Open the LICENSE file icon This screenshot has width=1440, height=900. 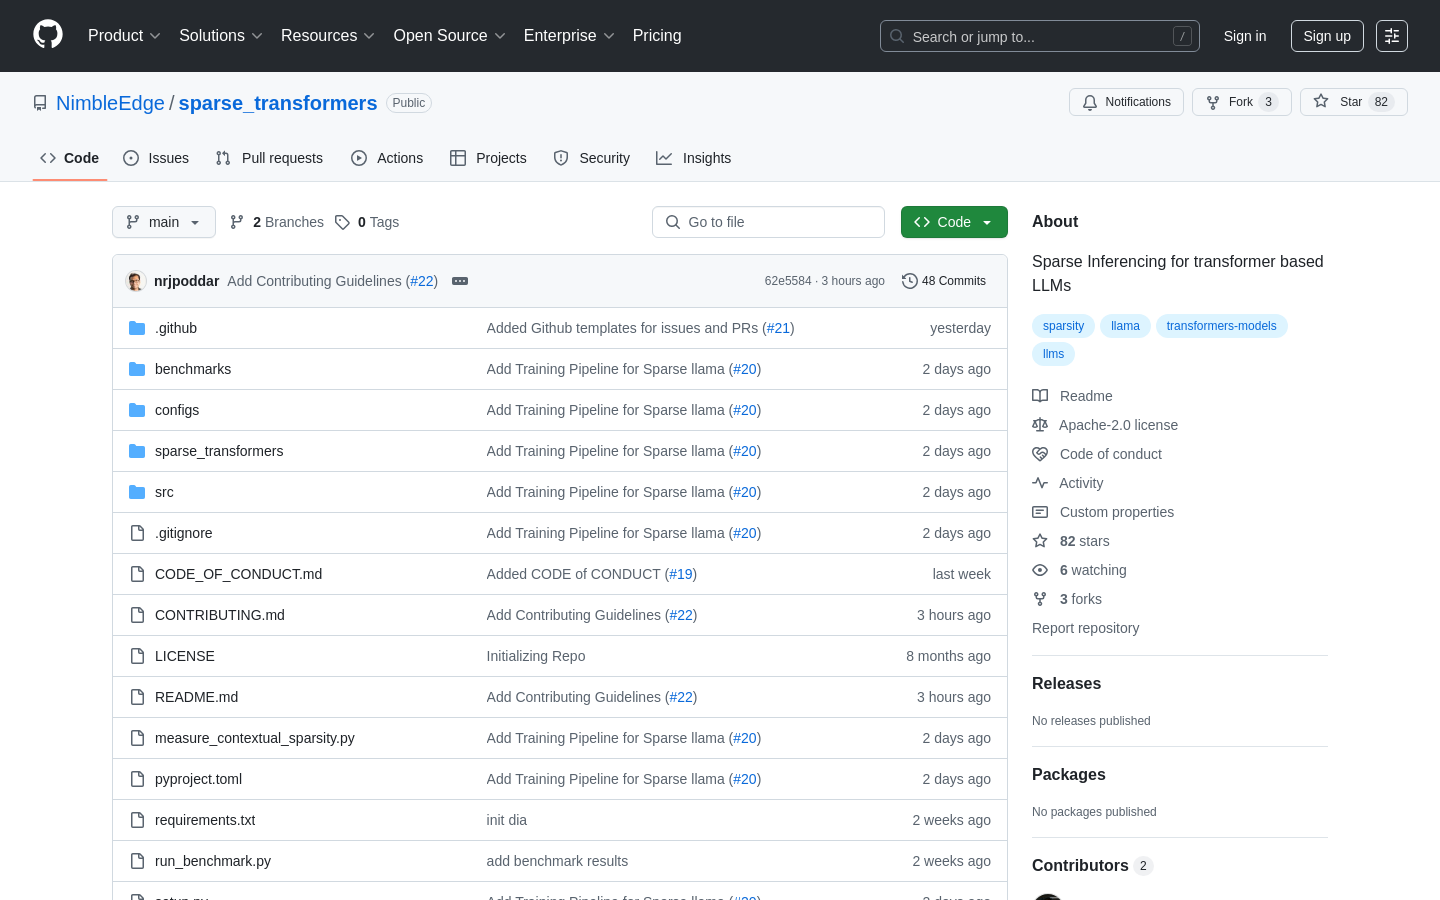[137, 656]
